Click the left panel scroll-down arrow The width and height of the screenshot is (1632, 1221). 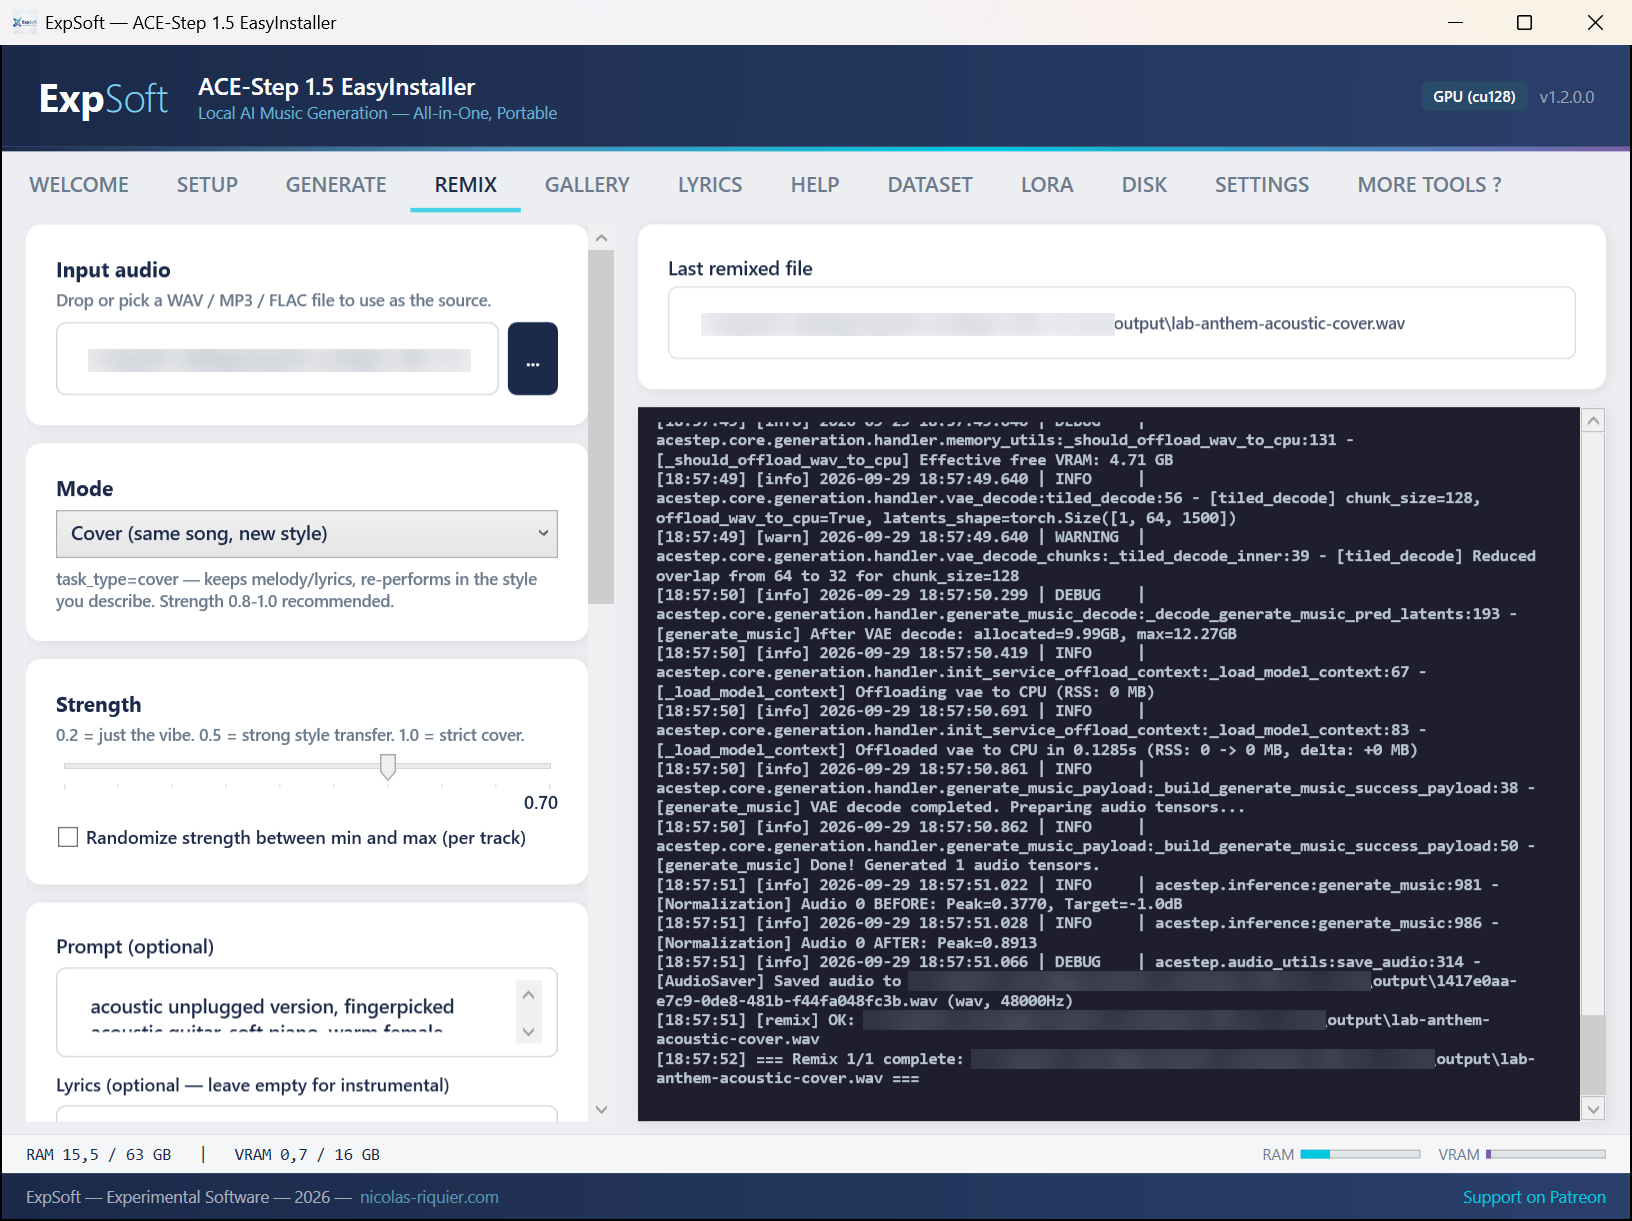tap(601, 1109)
